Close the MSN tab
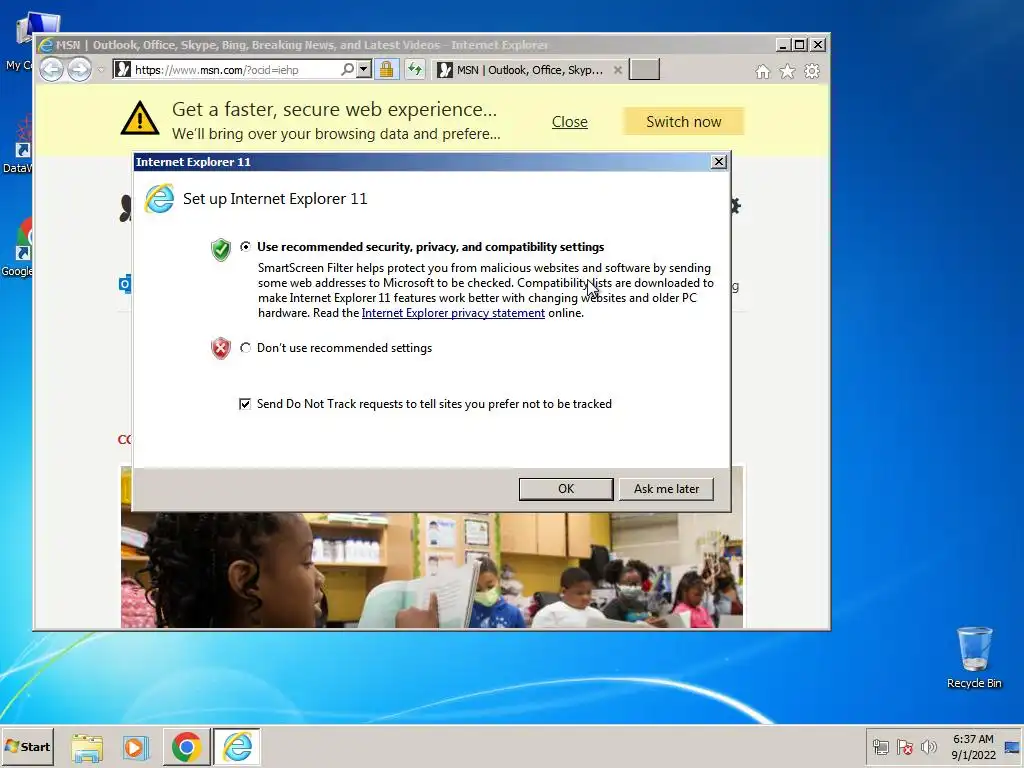This screenshot has height=768, width=1024. pyautogui.click(x=617, y=70)
